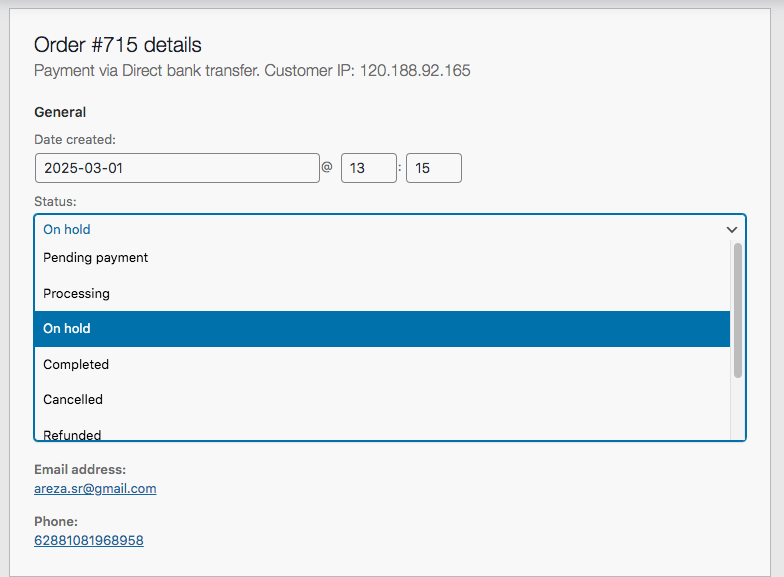Select "Pending payment" status option
The height and width of the screenshot is (577, 784).
click(96, 258)
